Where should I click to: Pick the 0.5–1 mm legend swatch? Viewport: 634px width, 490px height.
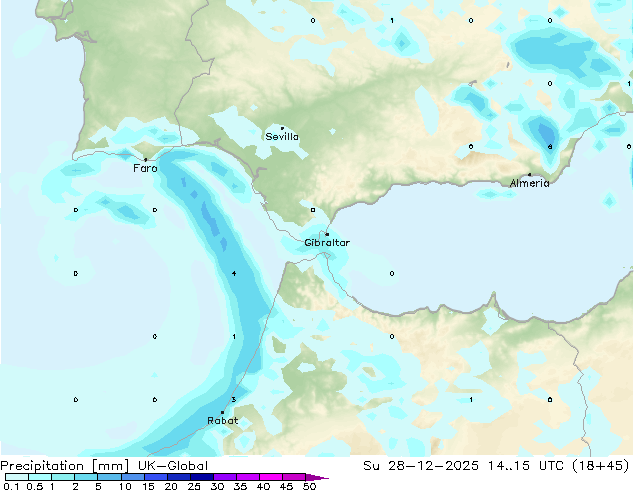[40, 477]
